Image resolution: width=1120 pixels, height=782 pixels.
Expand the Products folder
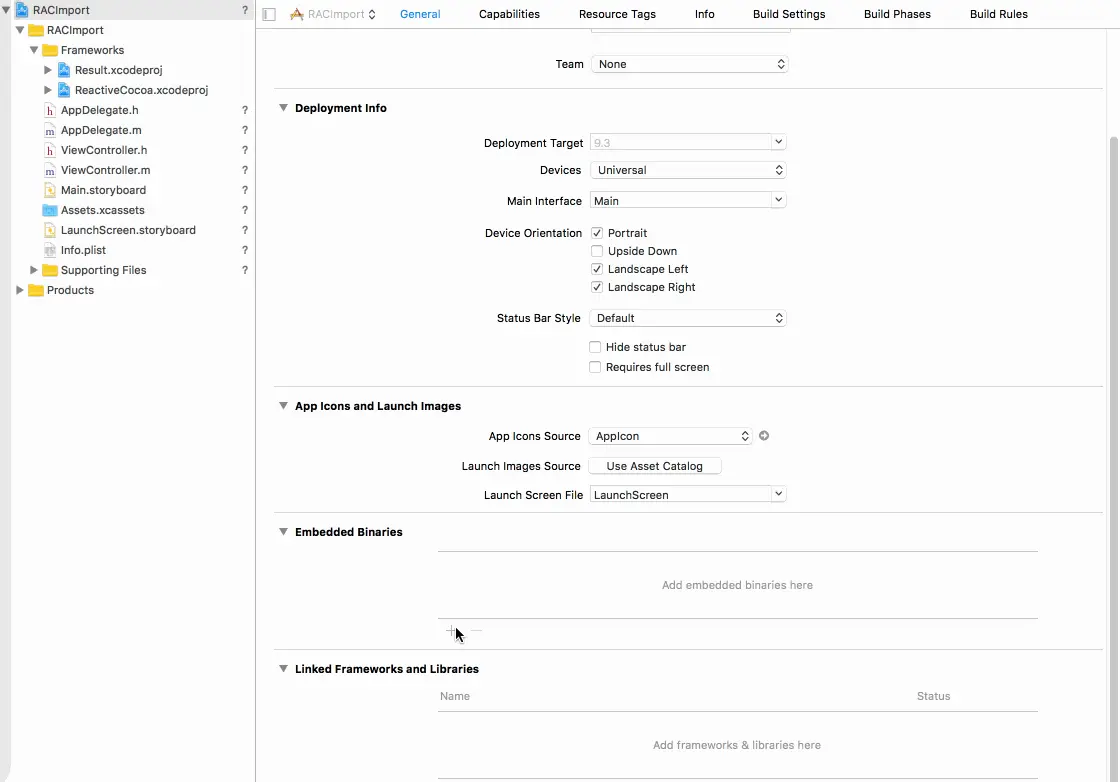click(20, 290)
